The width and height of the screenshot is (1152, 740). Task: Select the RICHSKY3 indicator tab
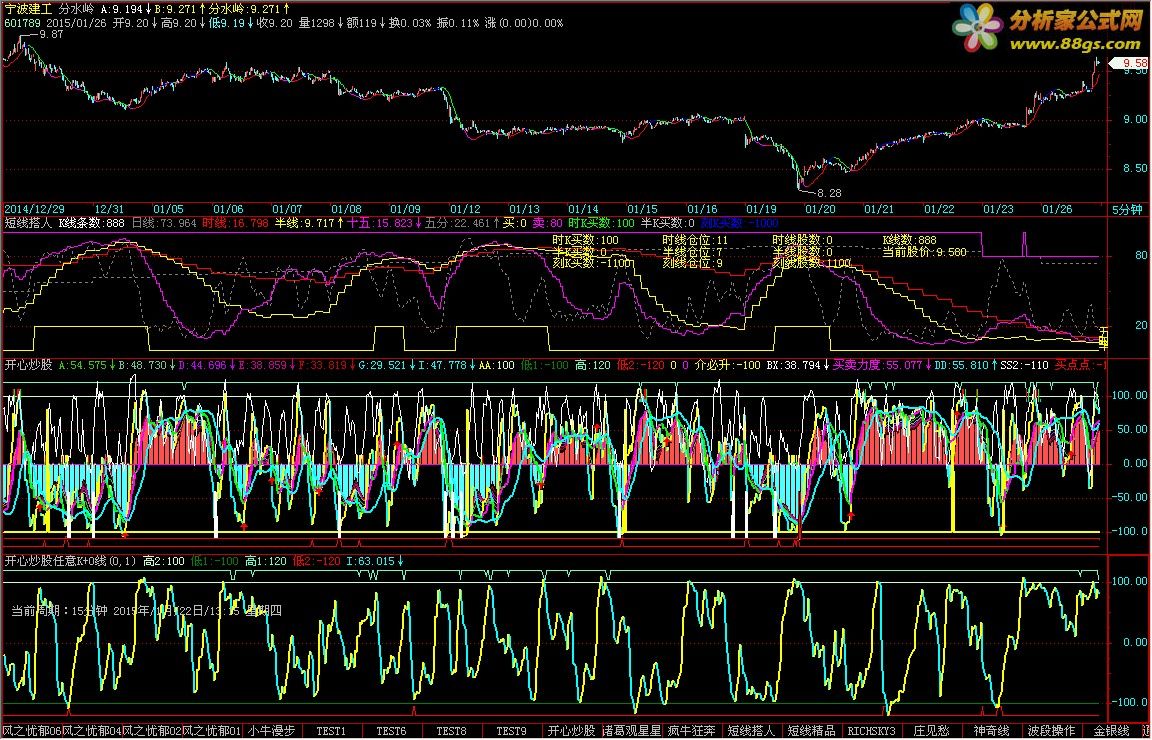click(x=871, y=731)
